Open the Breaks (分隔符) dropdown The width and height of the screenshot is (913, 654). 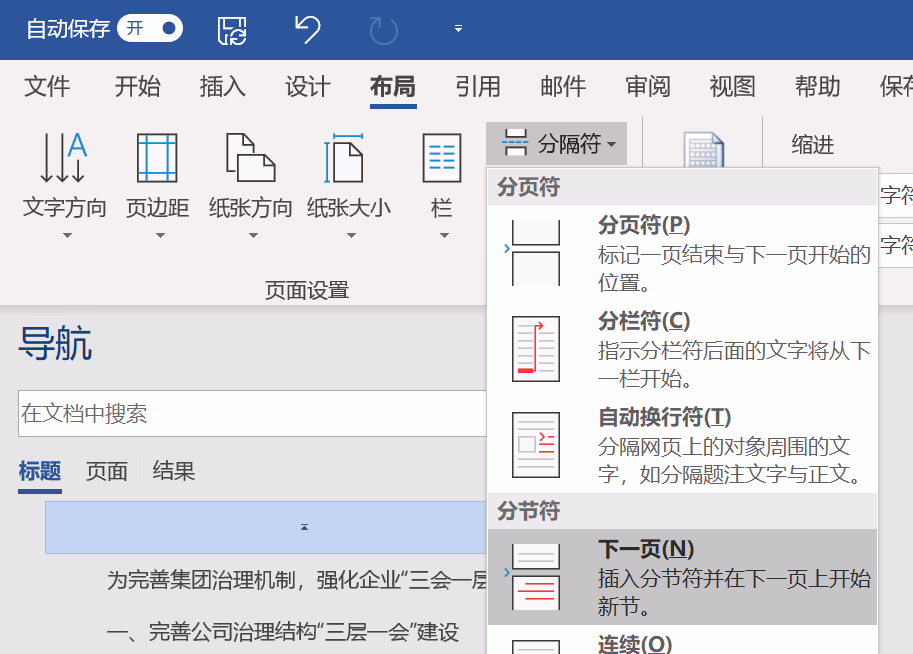tap(558, 144)
